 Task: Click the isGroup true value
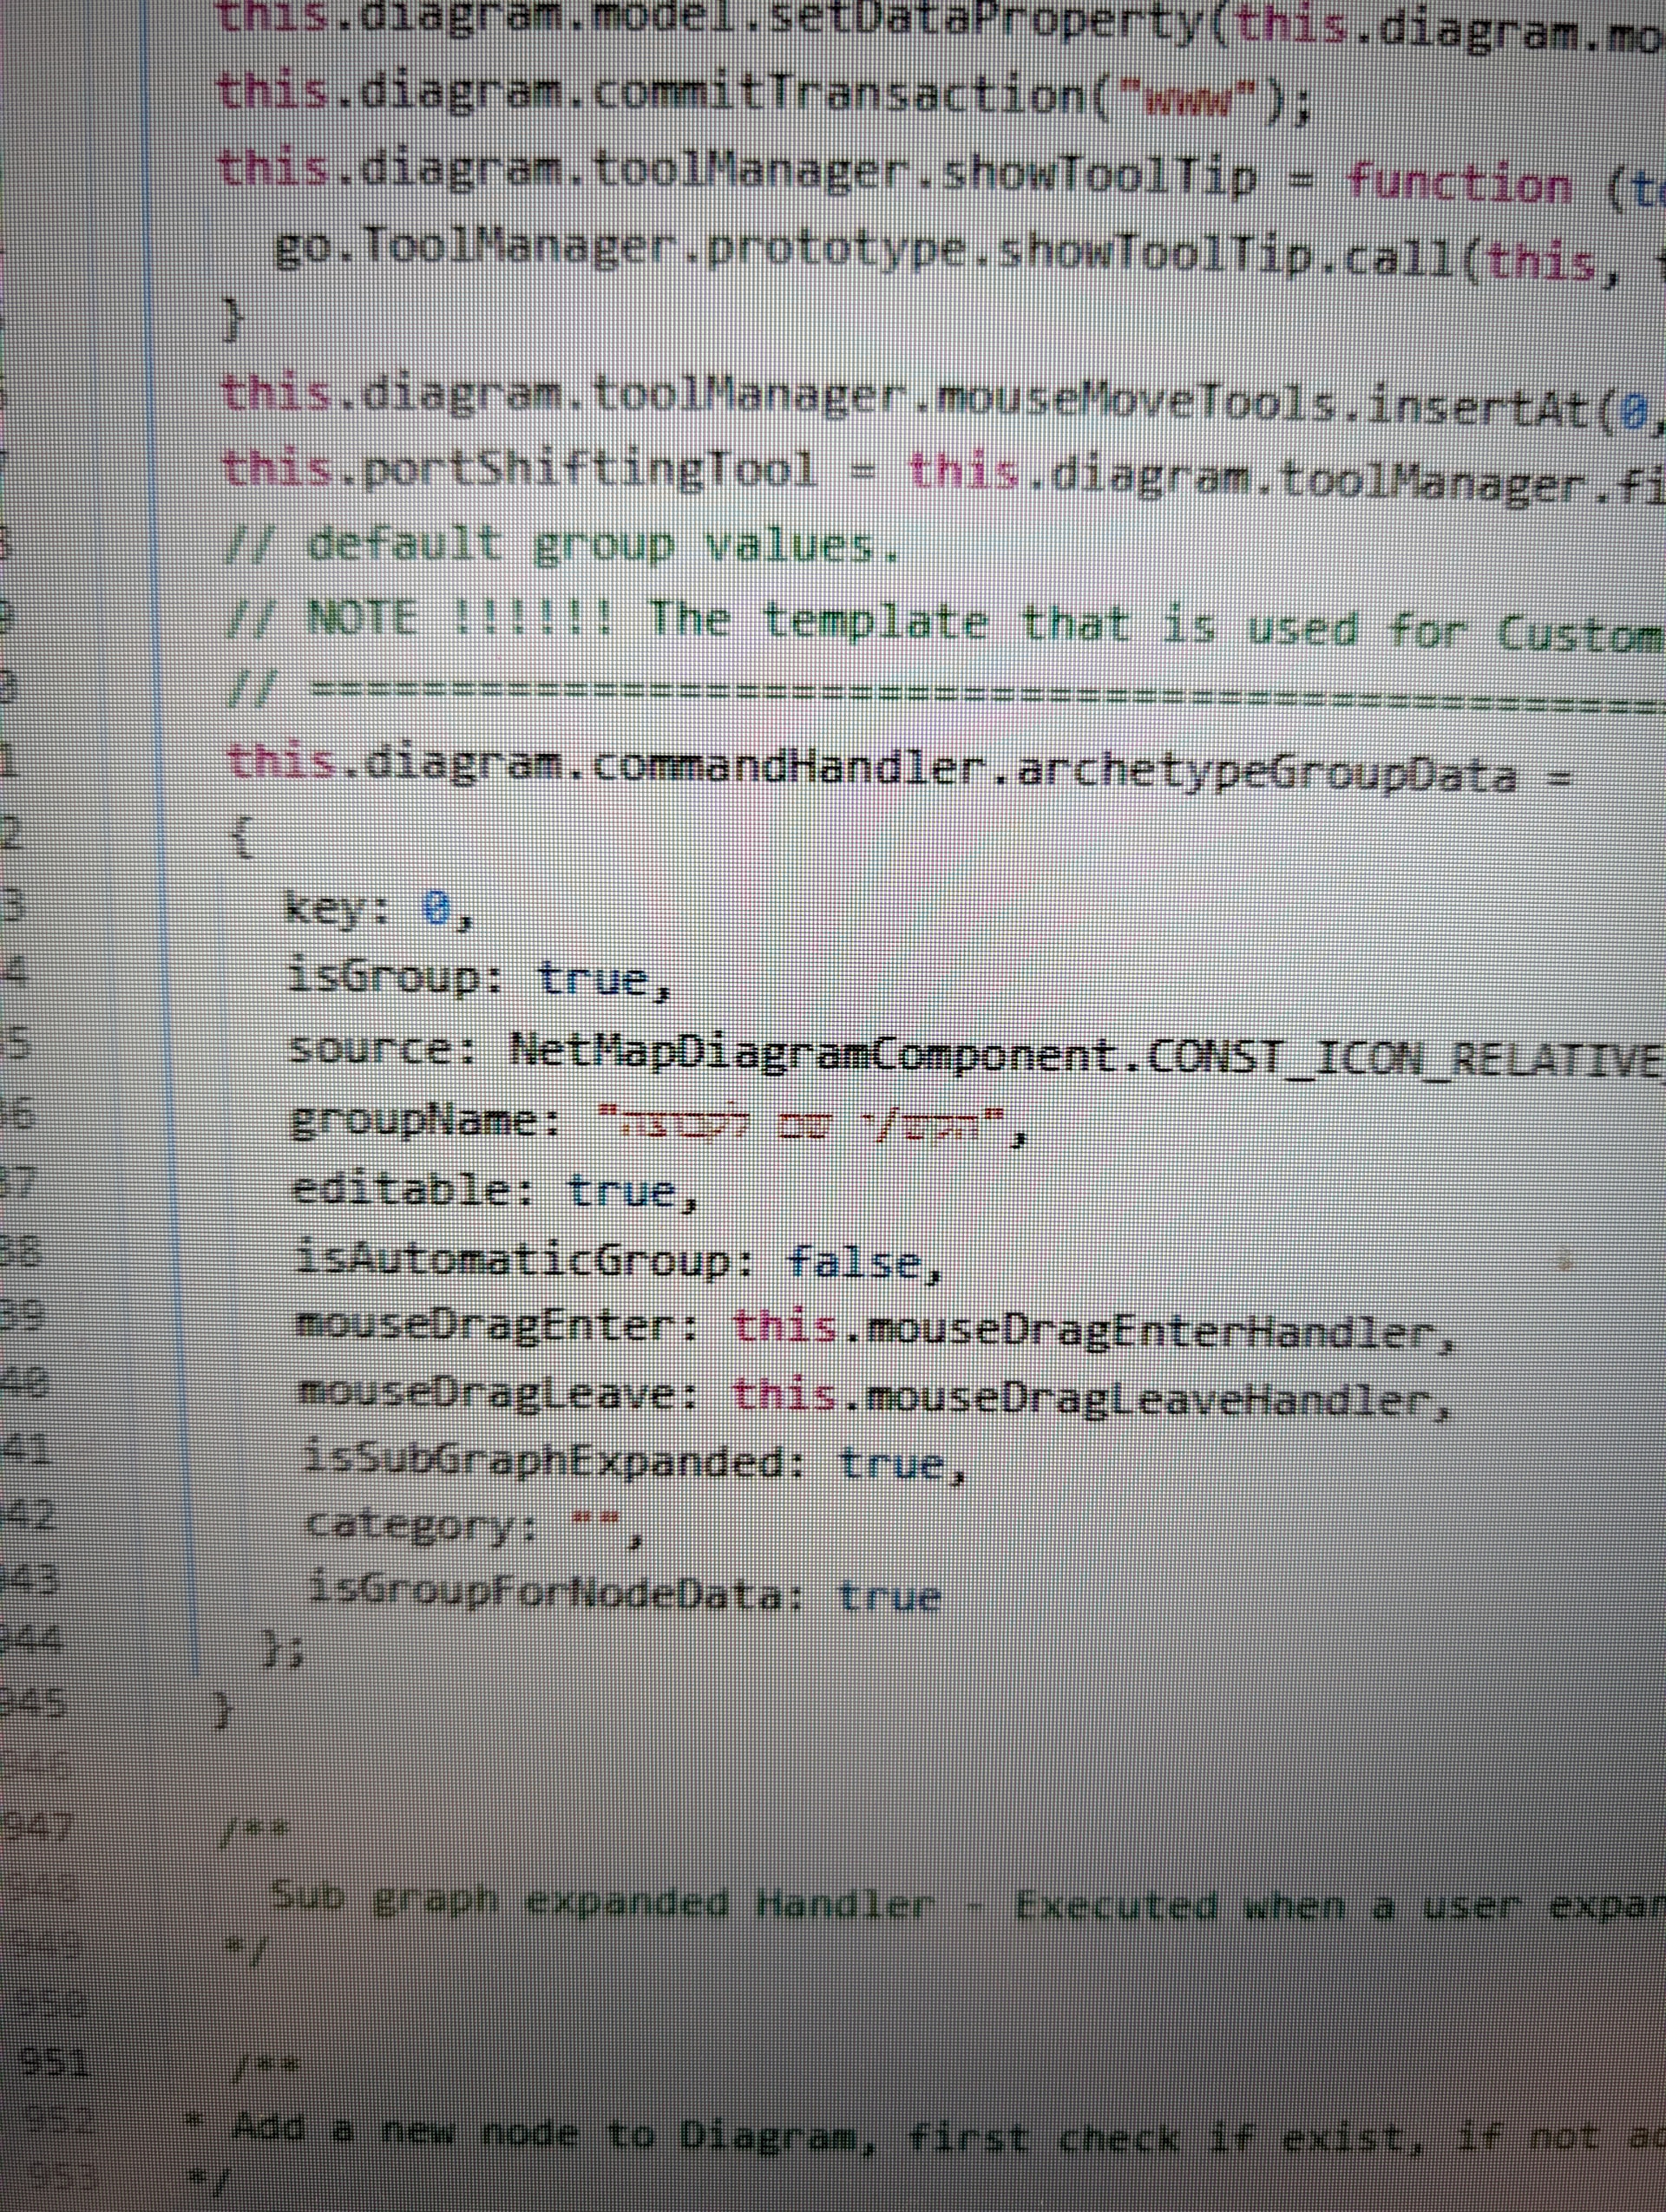pos(594,980)
